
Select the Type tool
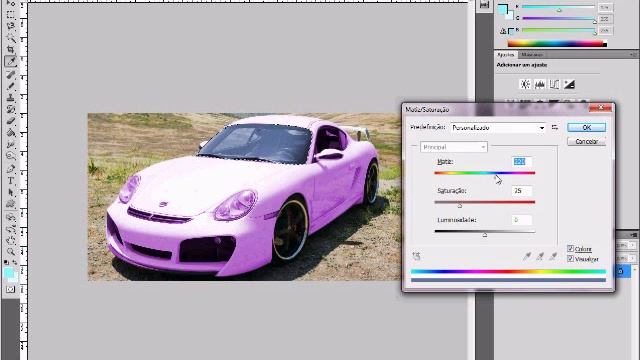click(x=11, y=181)
